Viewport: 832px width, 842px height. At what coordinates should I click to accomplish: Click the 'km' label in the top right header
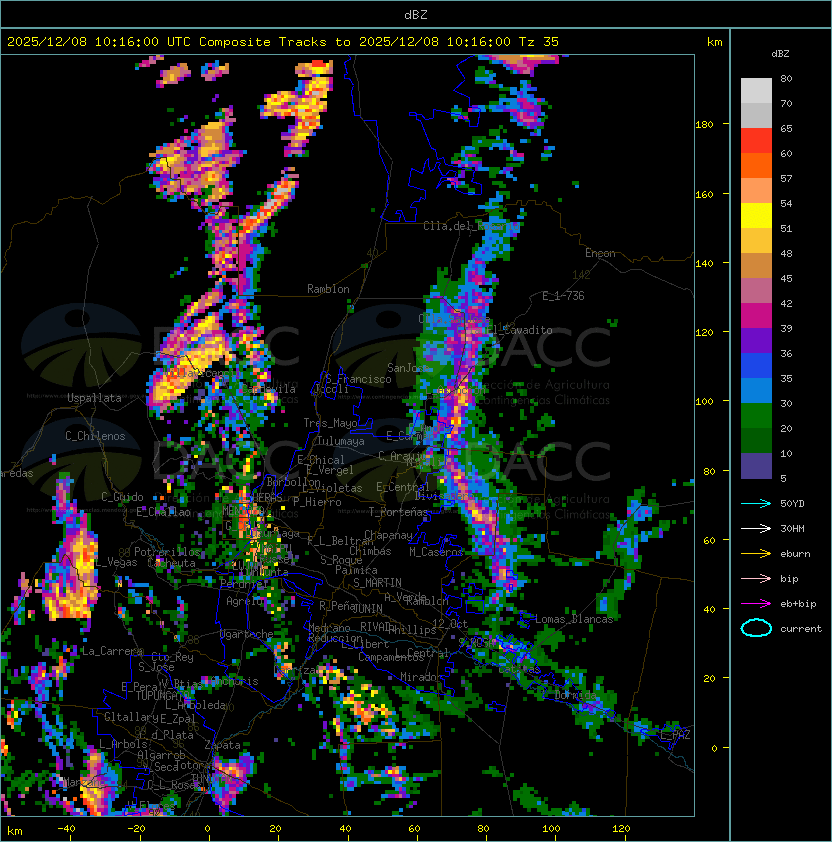pyautogui.click(x=714, y=42)
